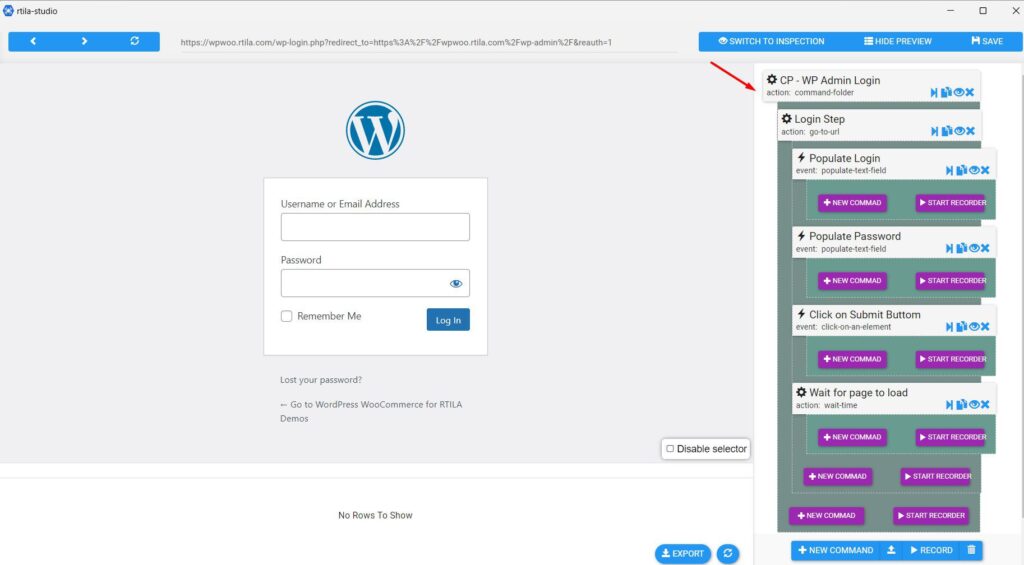Screen dimensions: 1024x565
Task: Run the Populate Password command with the step-forward icon
Action: click(950, 248)
